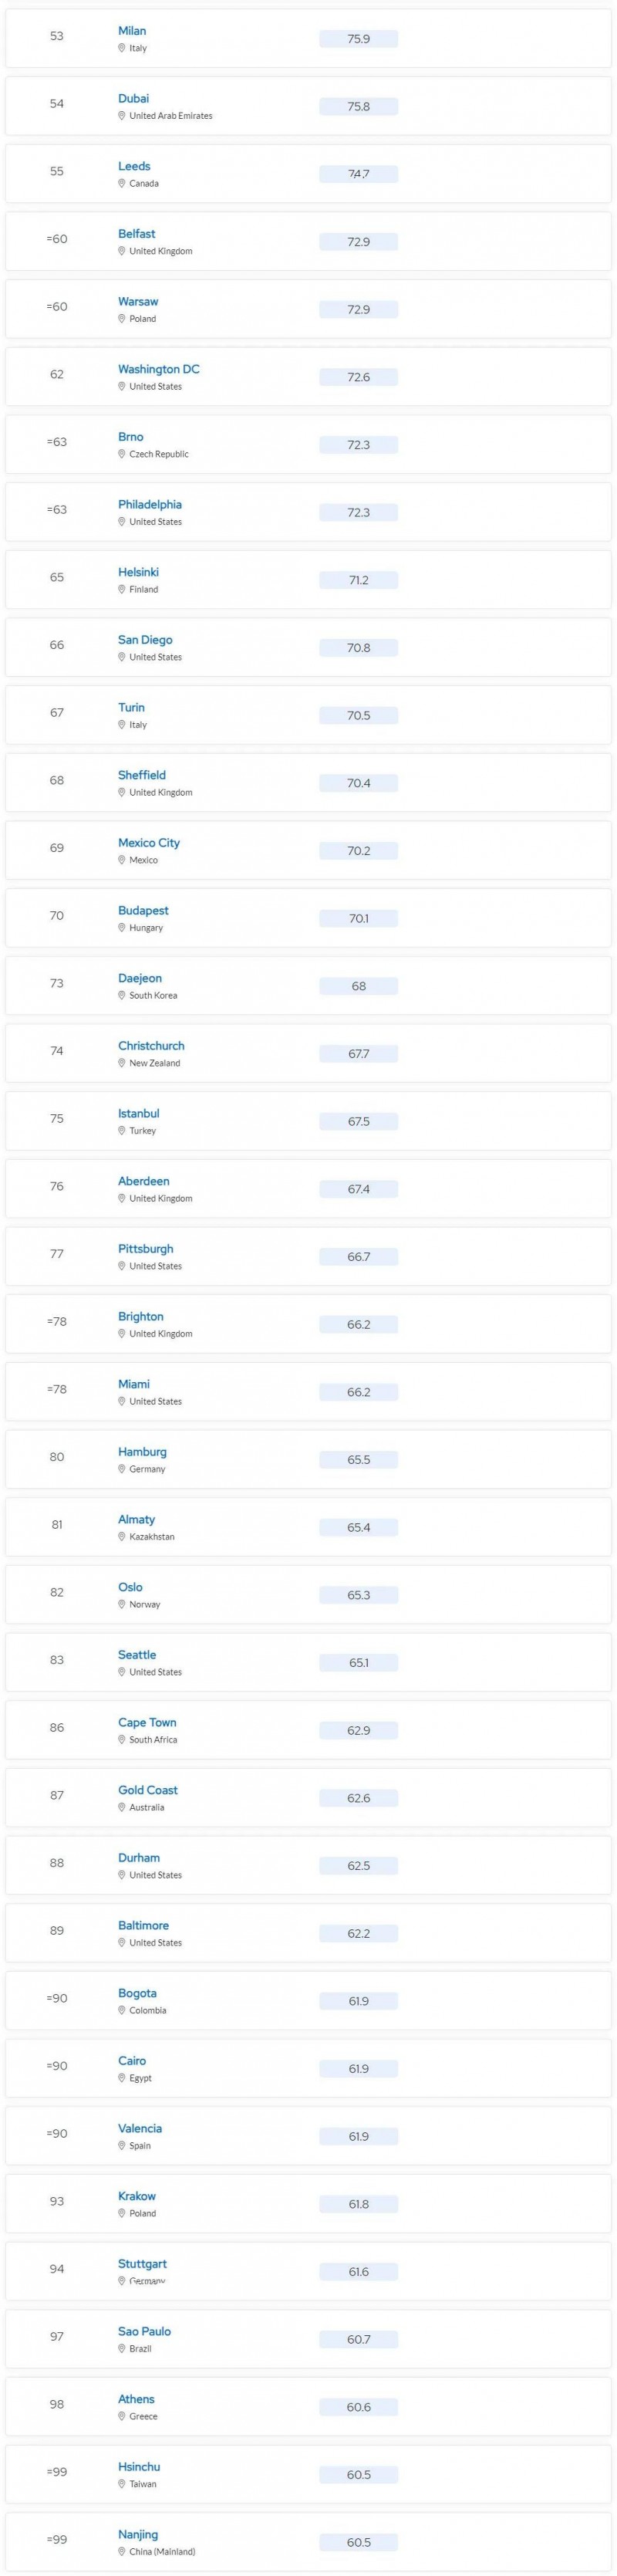This screenshot has height=2576, width=617.
Task: Select the Mexico City link
Action: pos(149,843)
